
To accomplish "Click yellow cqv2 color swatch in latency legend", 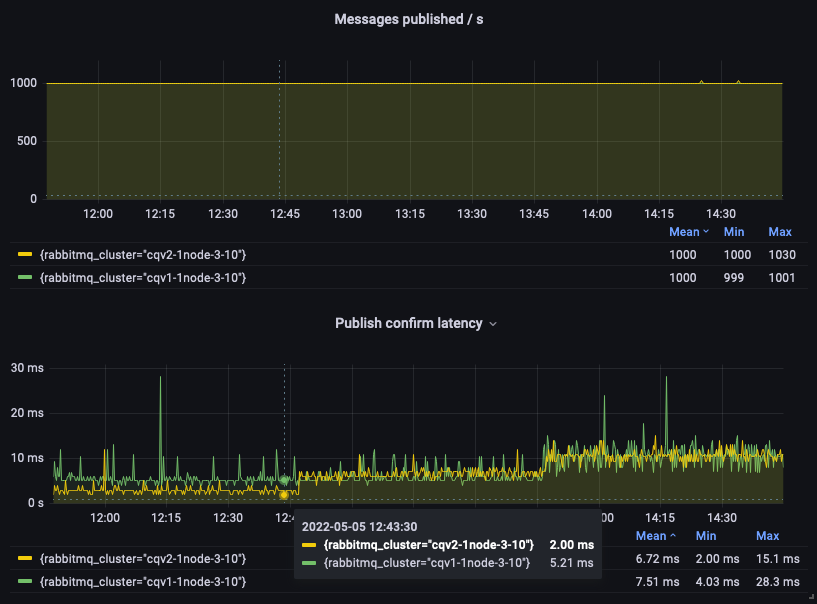I will (x=24, y=558).
